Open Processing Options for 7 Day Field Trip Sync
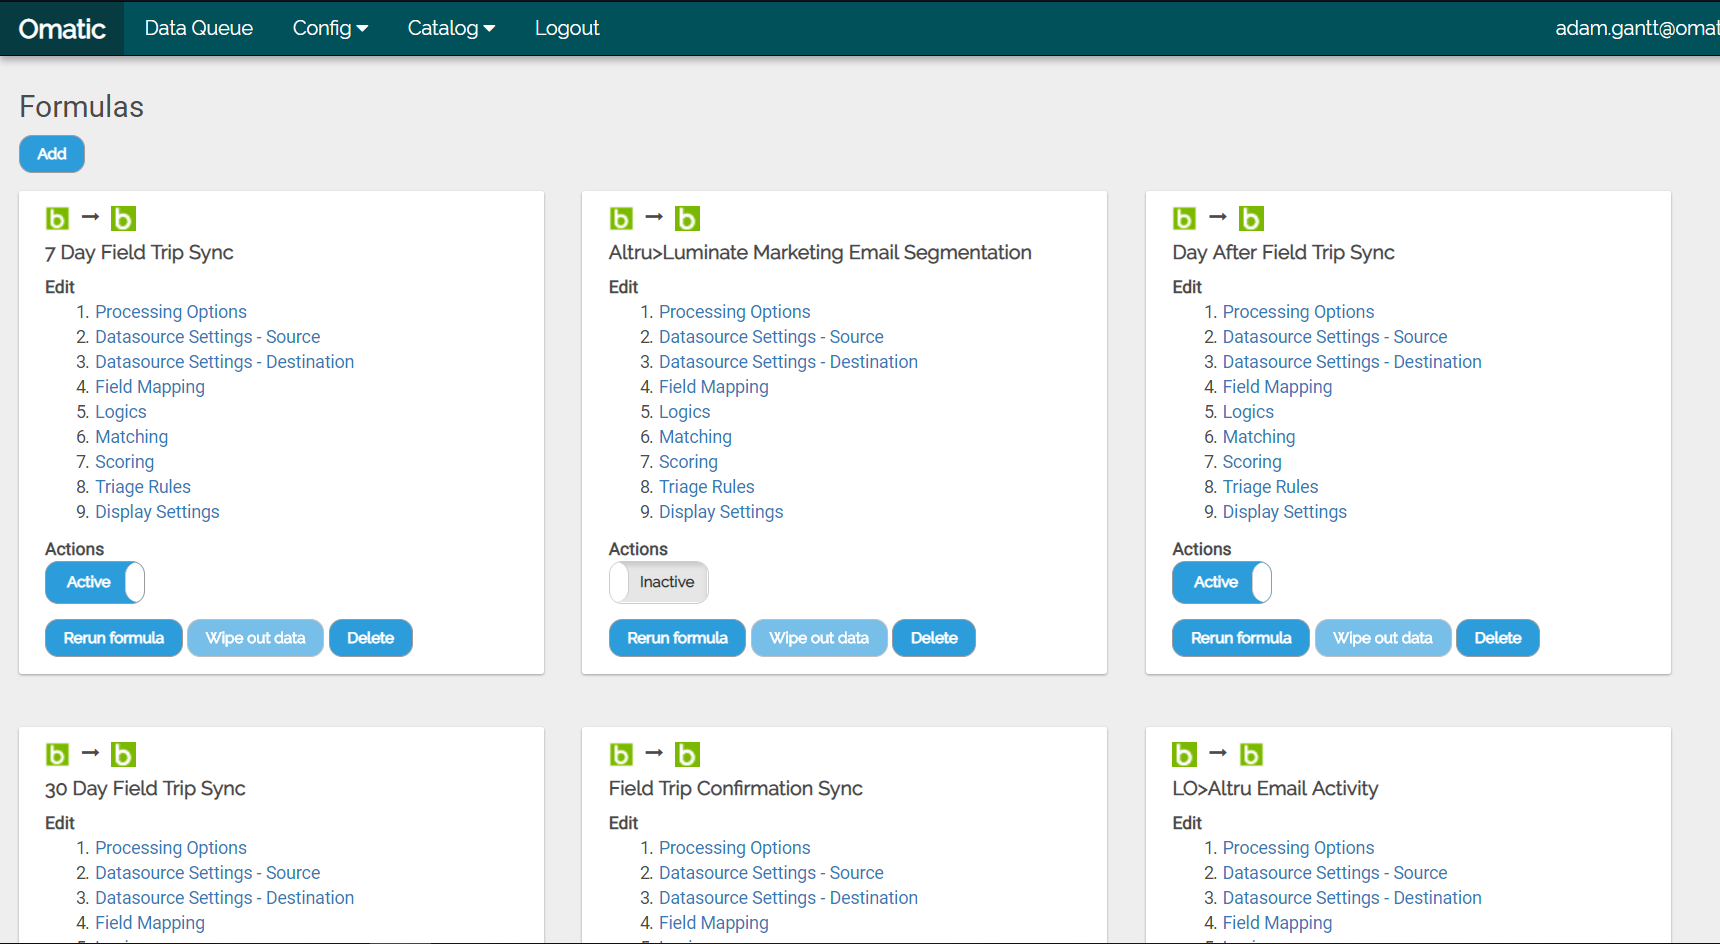 [171, 312]
